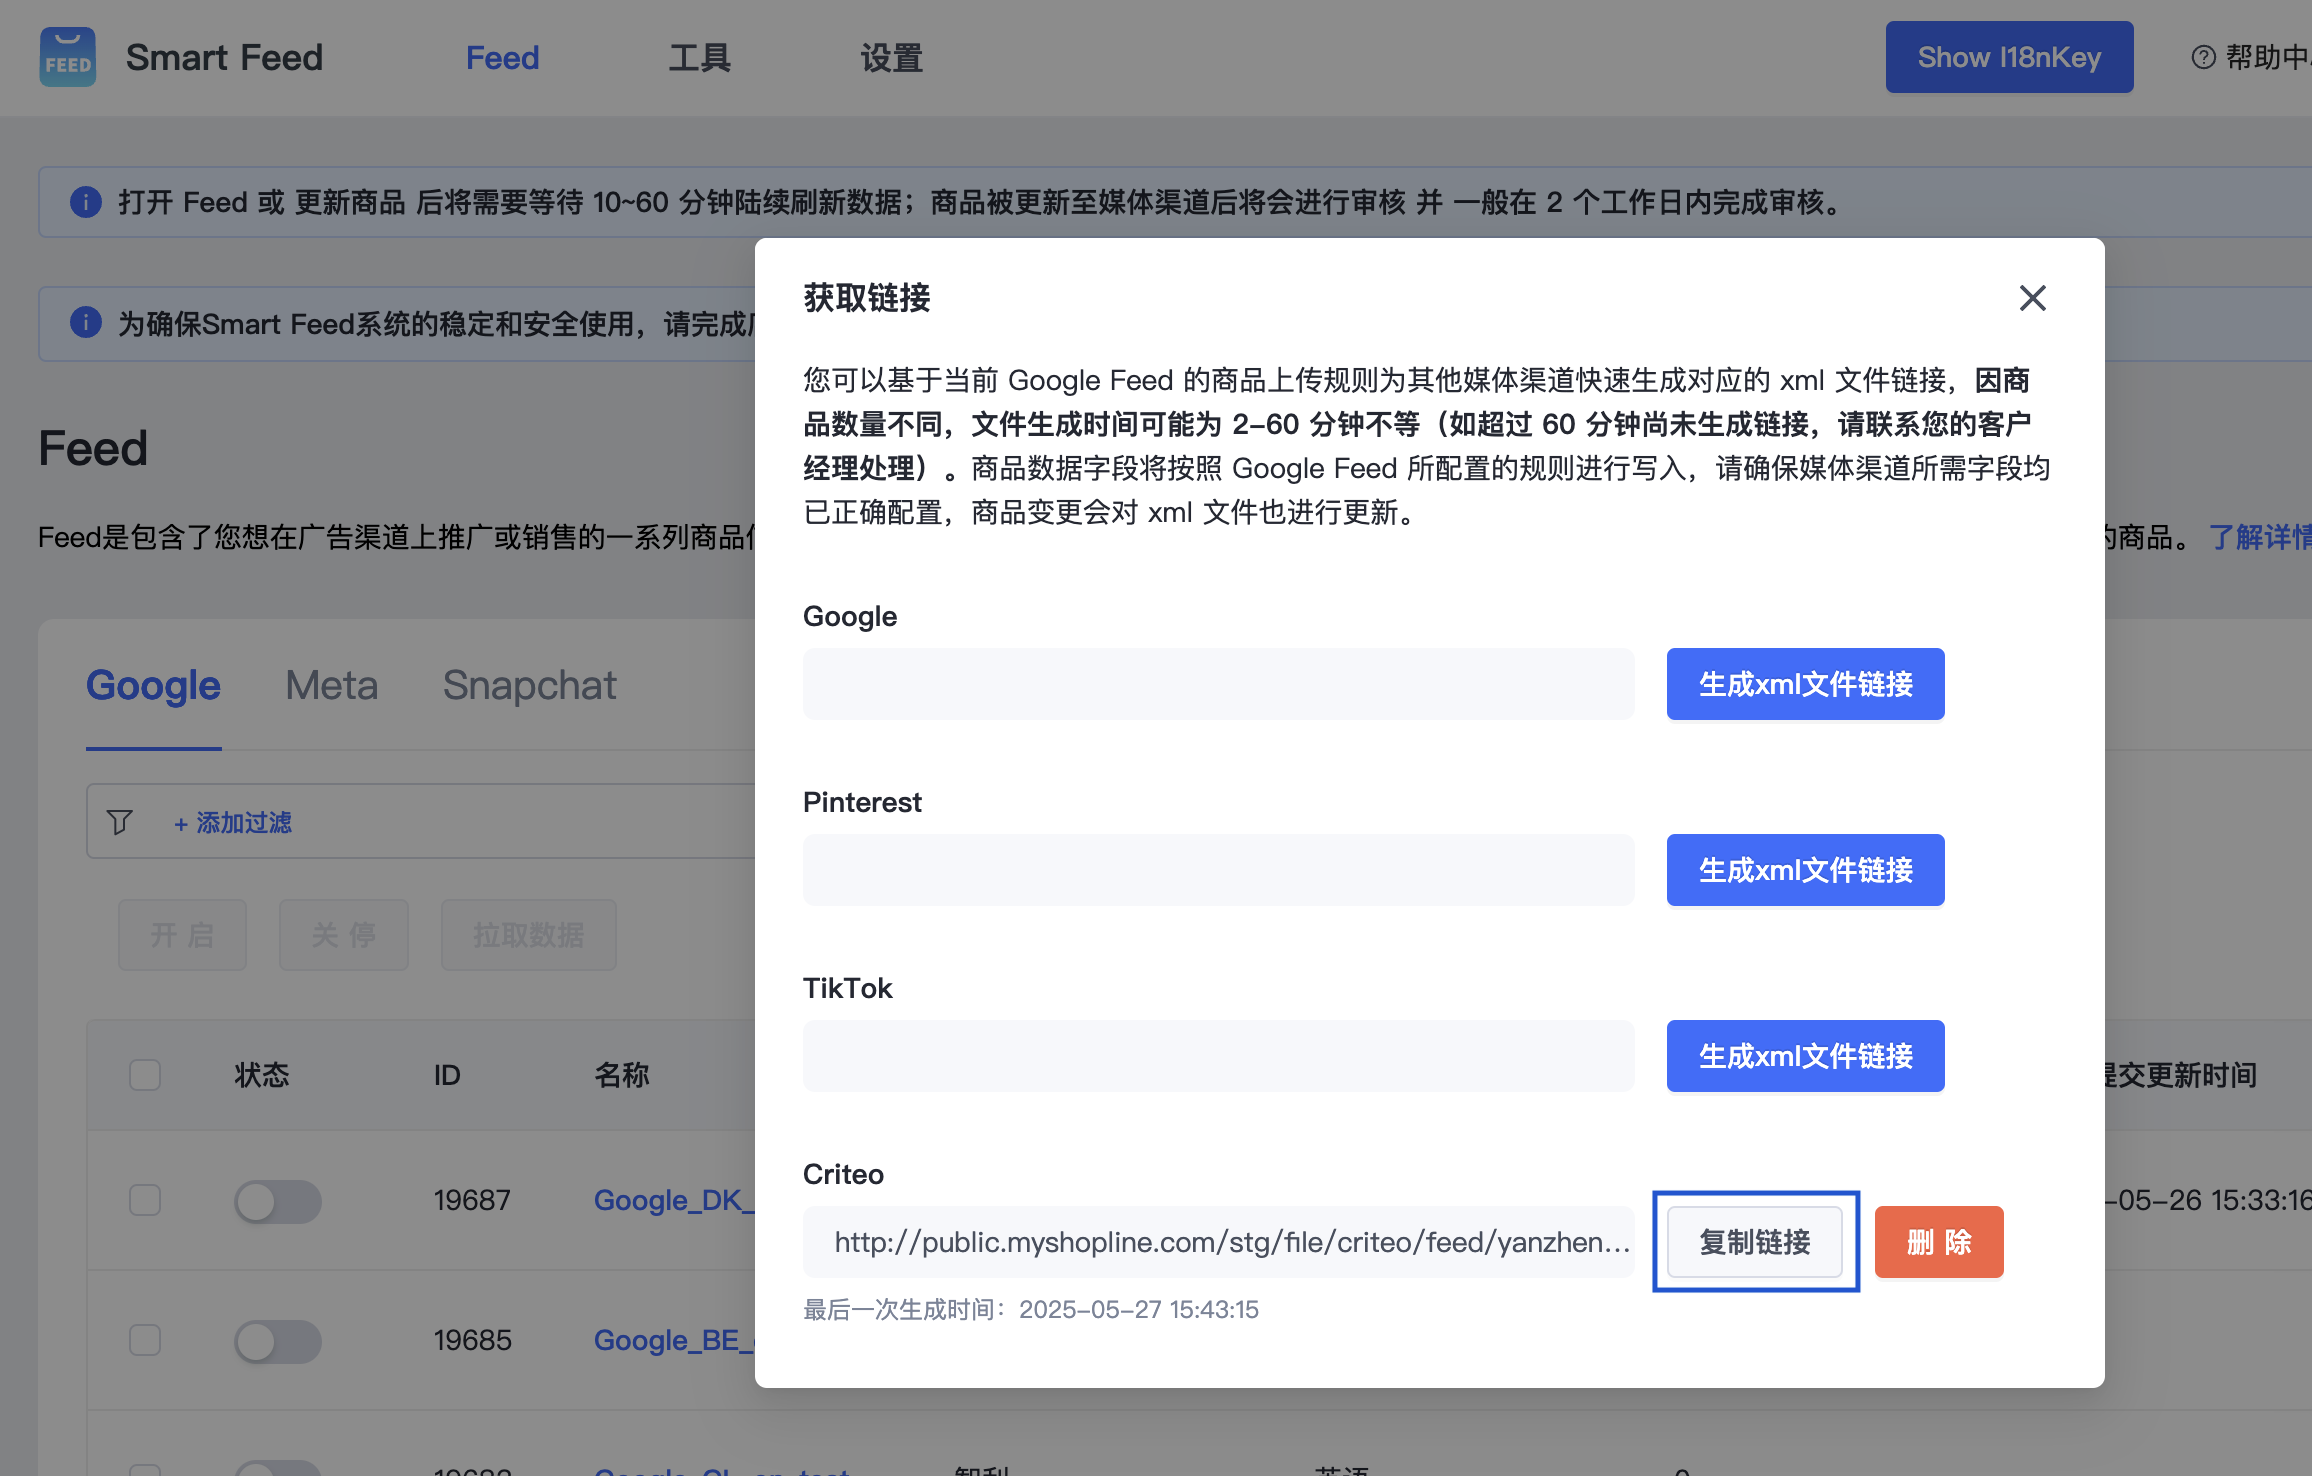Screen dimensions: 2312x1476
Task: Check the checkbox for row 19685
Action: (x=145, y=1340)
